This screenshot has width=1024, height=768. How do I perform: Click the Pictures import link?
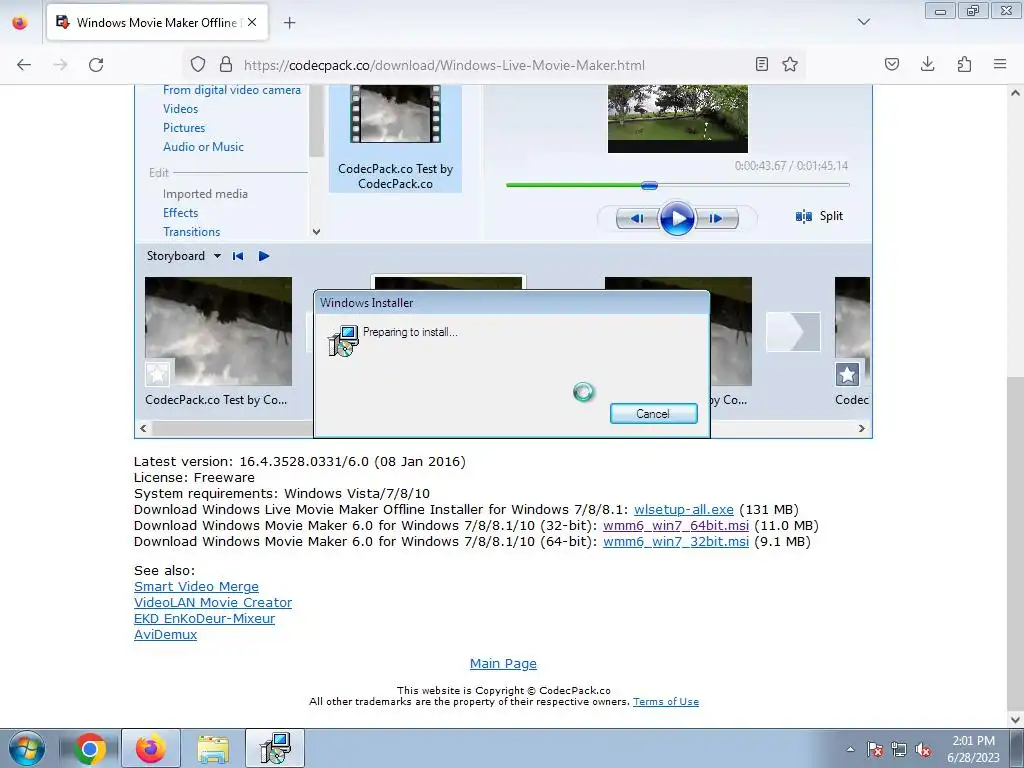[x=184, y=128]
